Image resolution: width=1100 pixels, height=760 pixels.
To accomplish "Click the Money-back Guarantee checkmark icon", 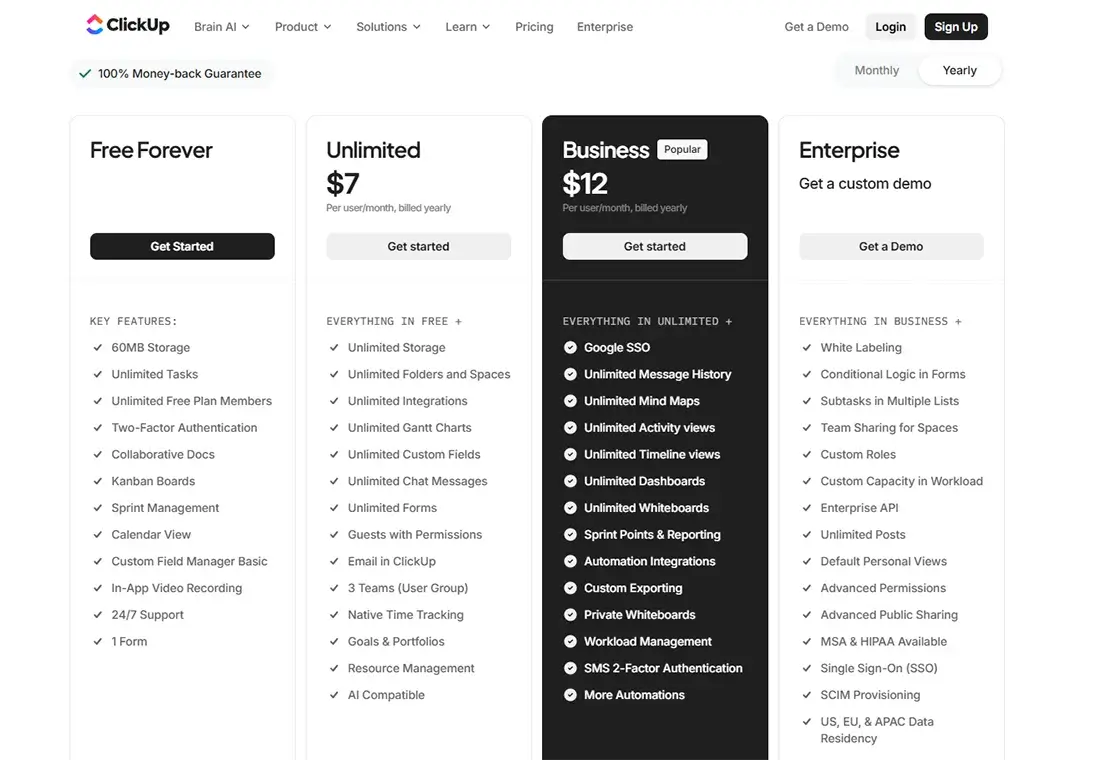I will (85, 73).
